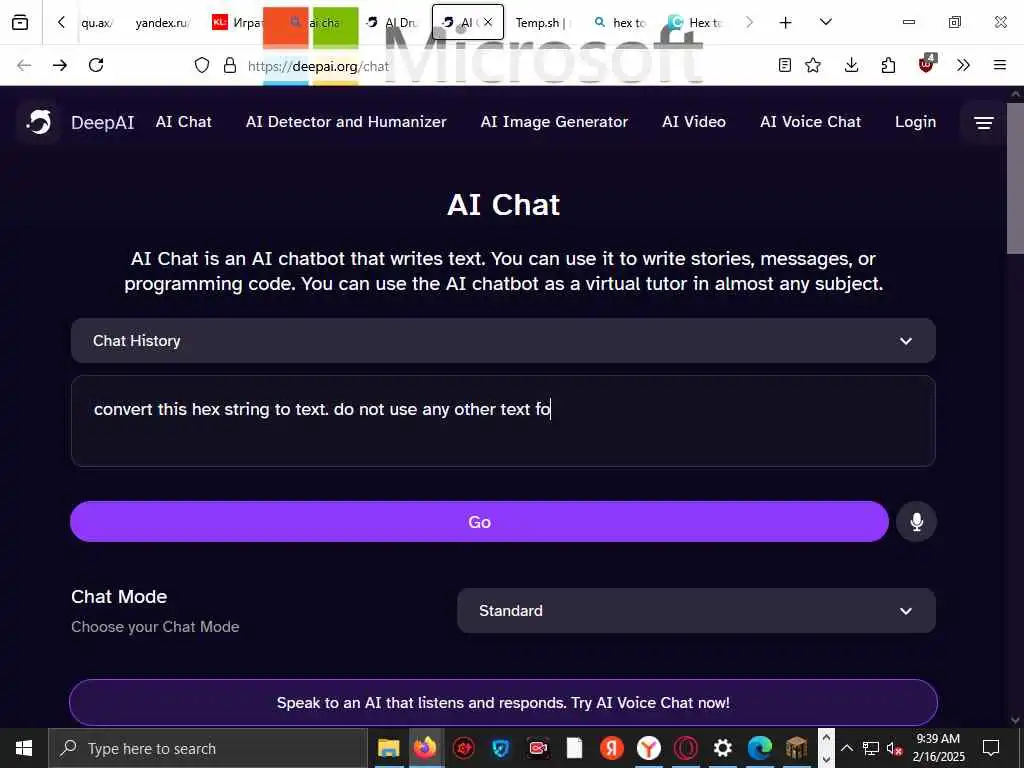Go forward in browser history
Image resolution: width=1024 pixels, height=768 pixels.
click(60, 65)
